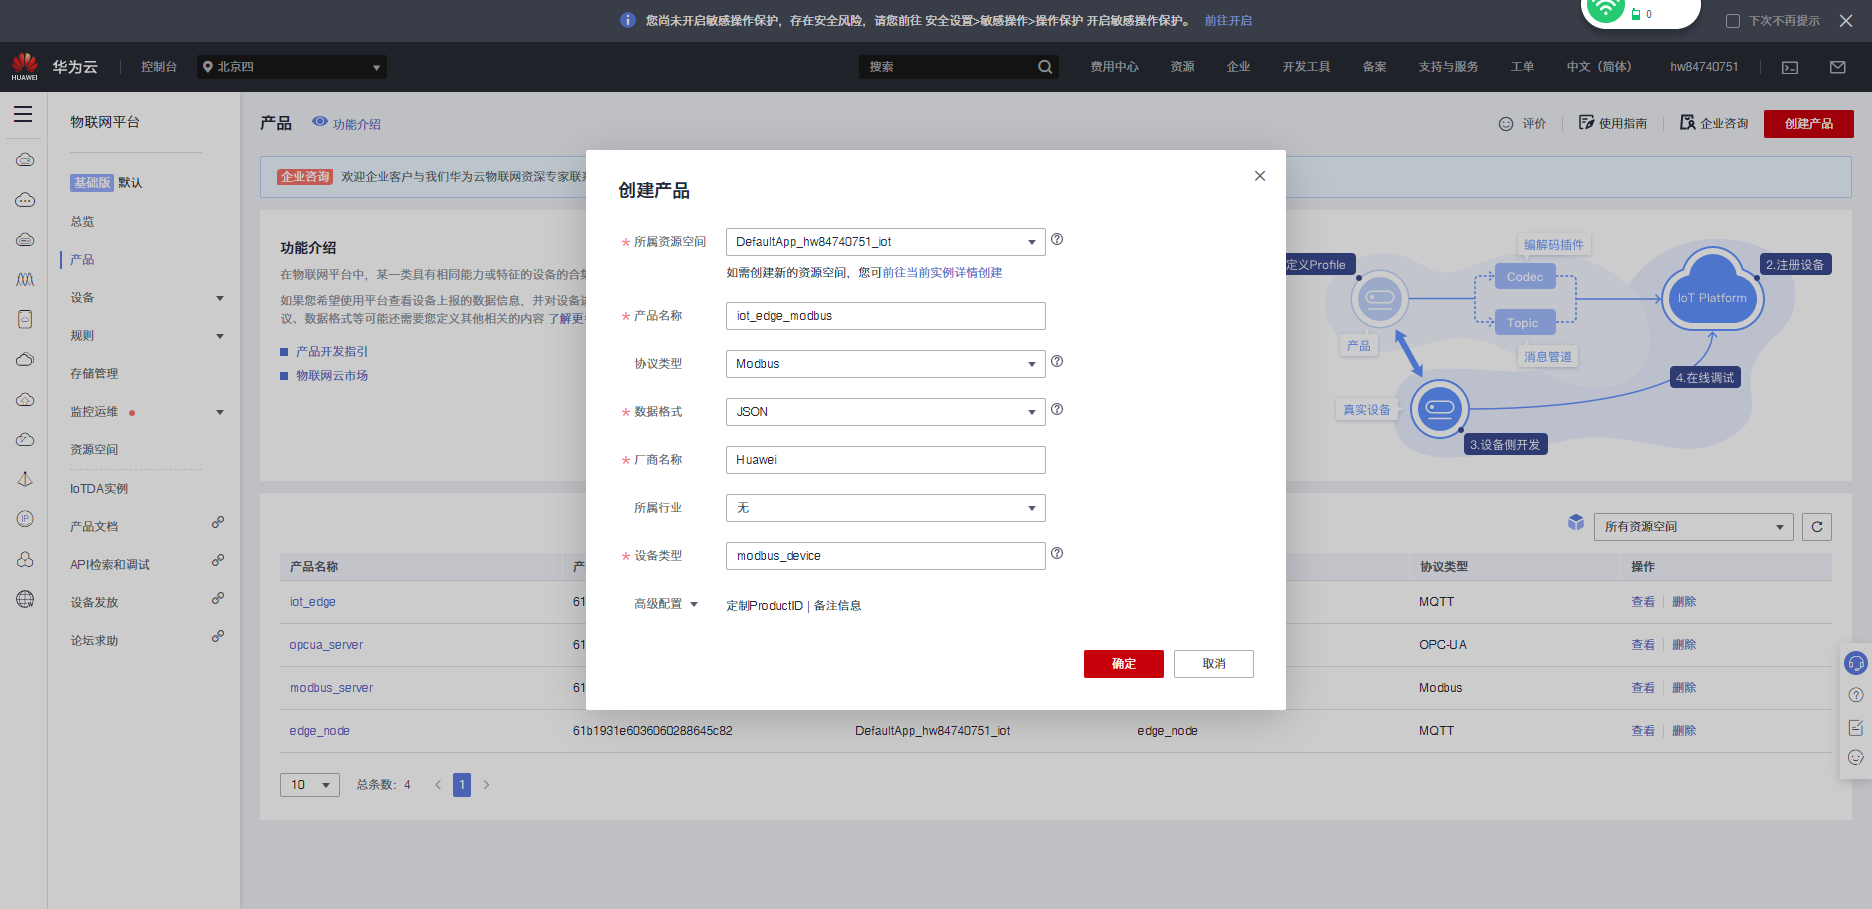1872x909 pixels.
Task: Click the smiley rating icon
Action: (x=1506, y=124)
